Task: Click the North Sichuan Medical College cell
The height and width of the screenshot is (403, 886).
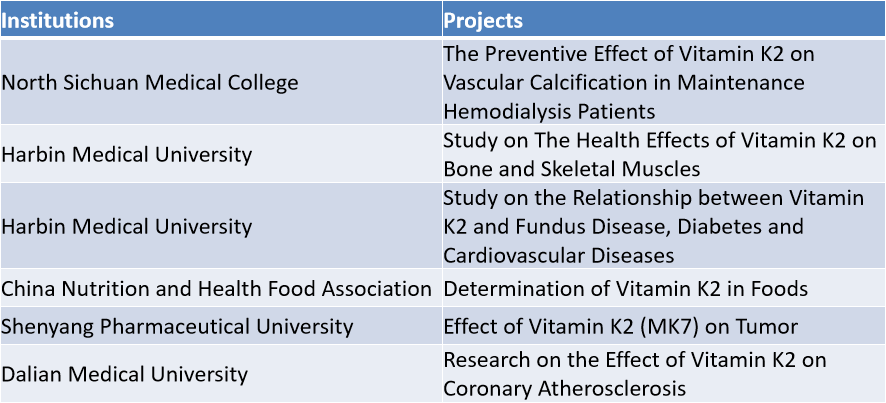Action: coord(221,82)
